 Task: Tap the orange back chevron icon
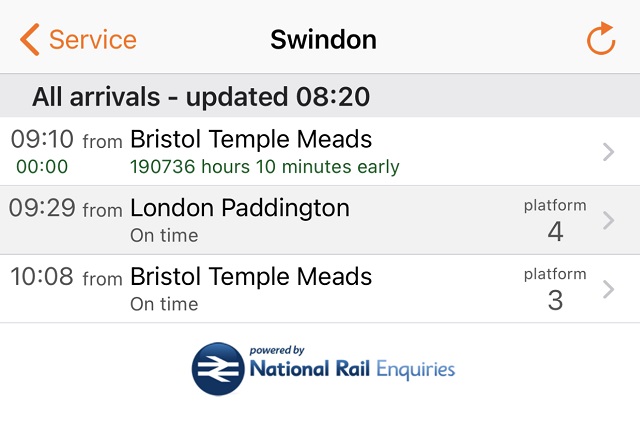30,40
